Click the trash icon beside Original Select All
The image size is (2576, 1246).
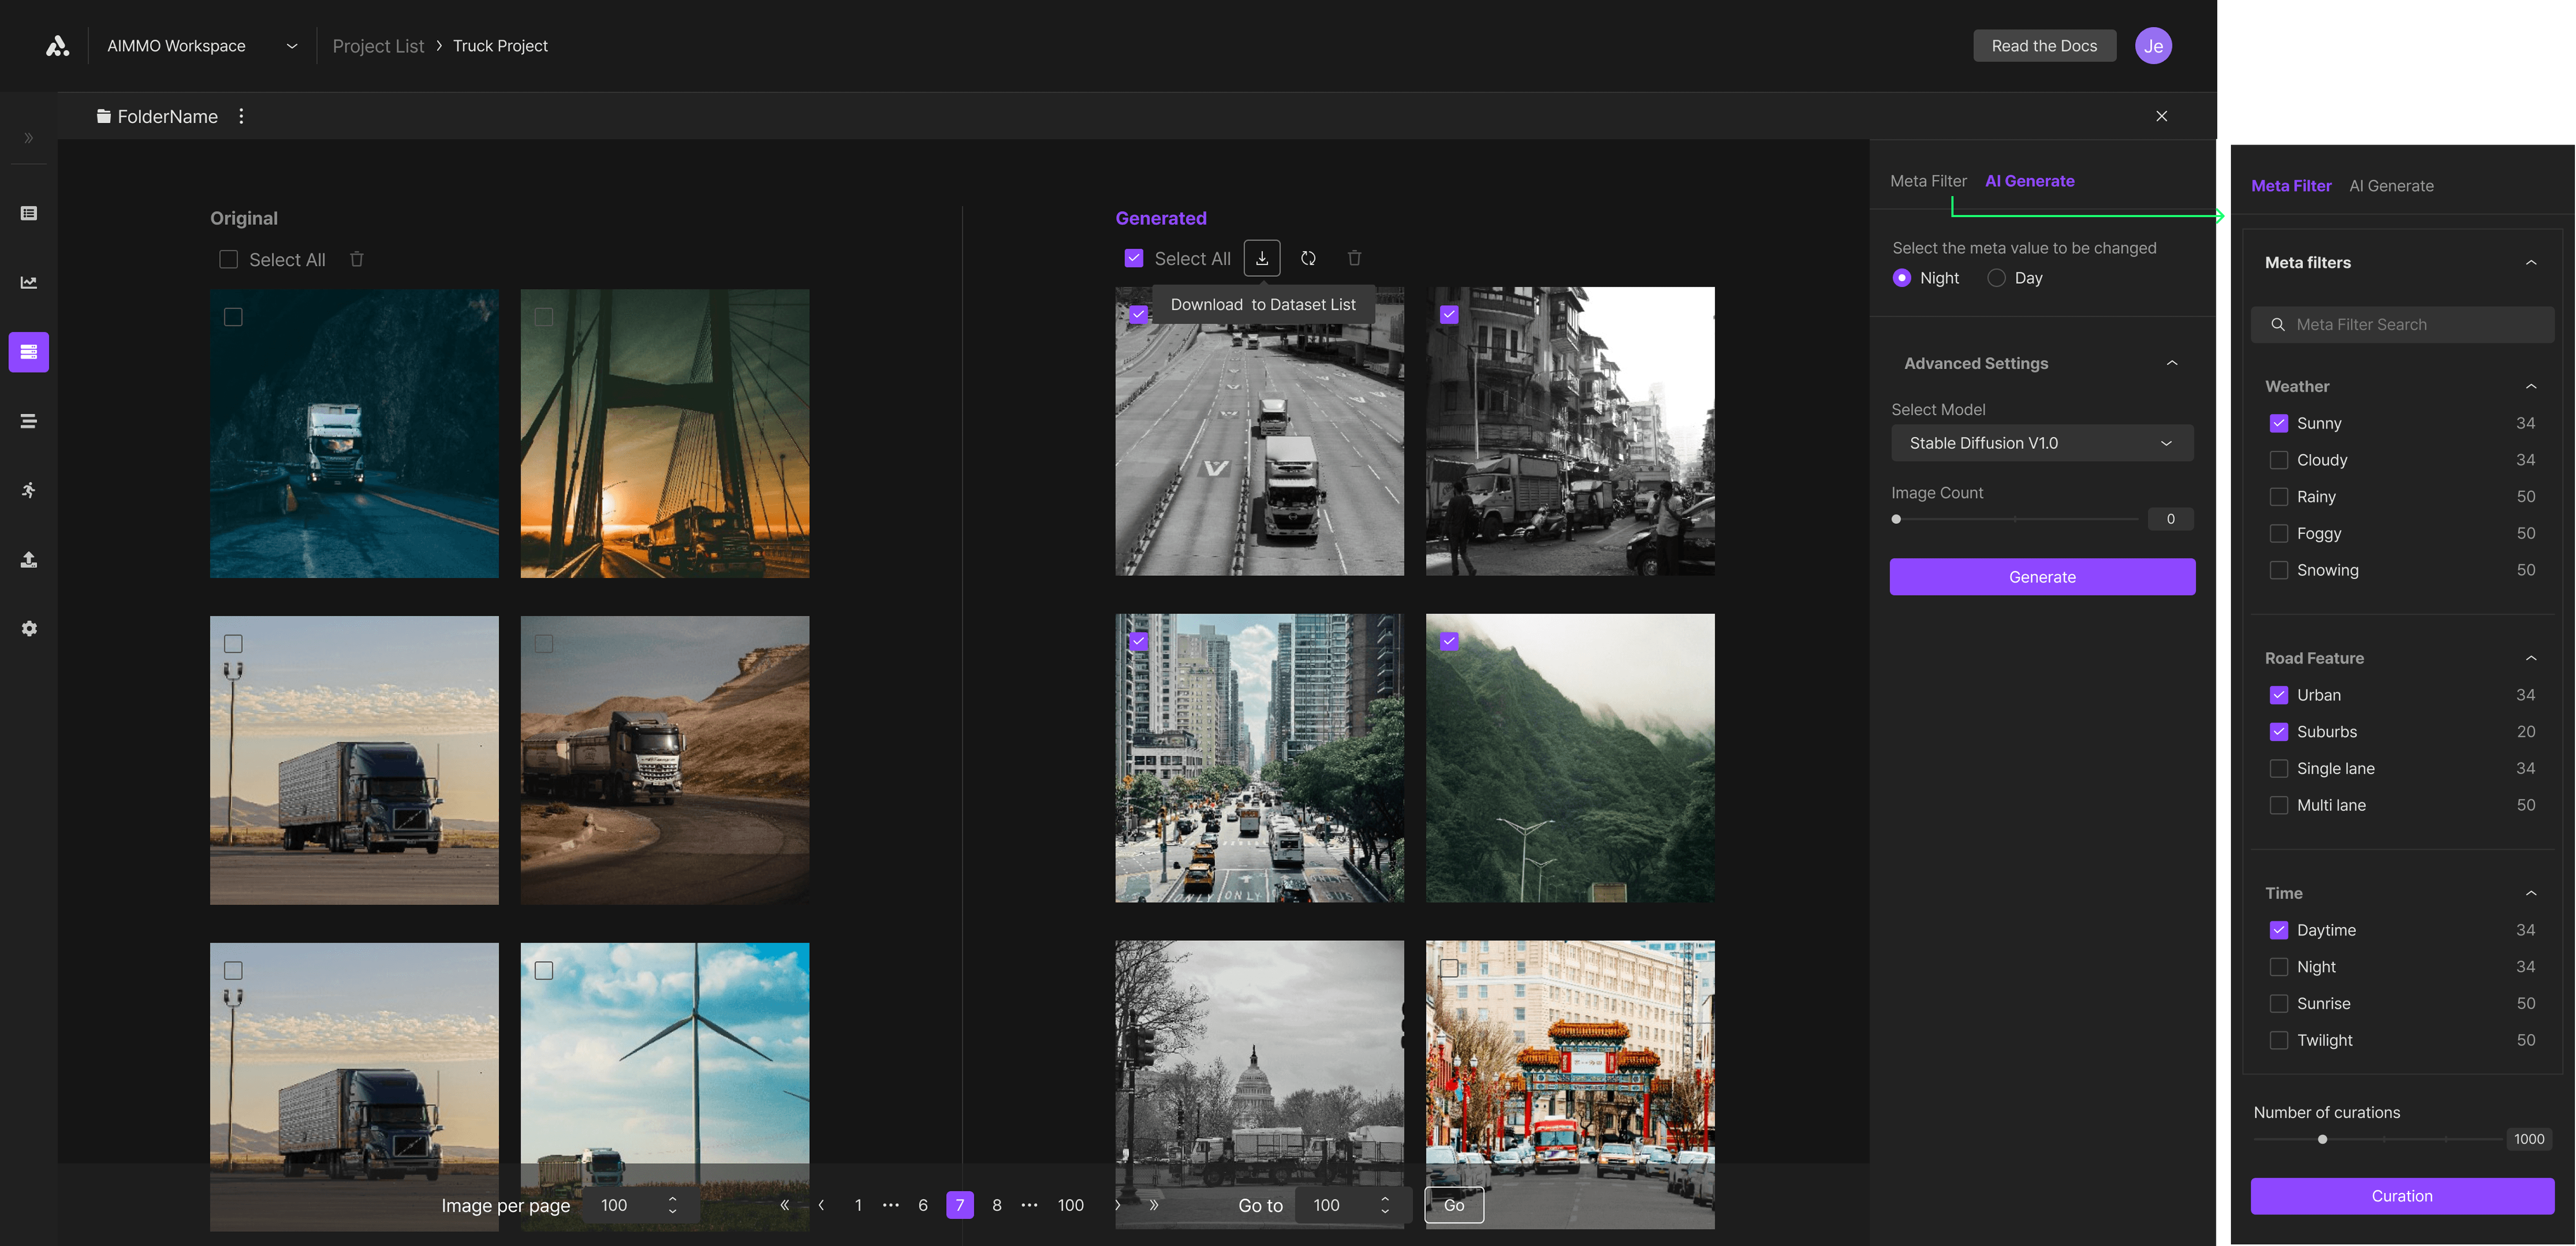(357, 259)
